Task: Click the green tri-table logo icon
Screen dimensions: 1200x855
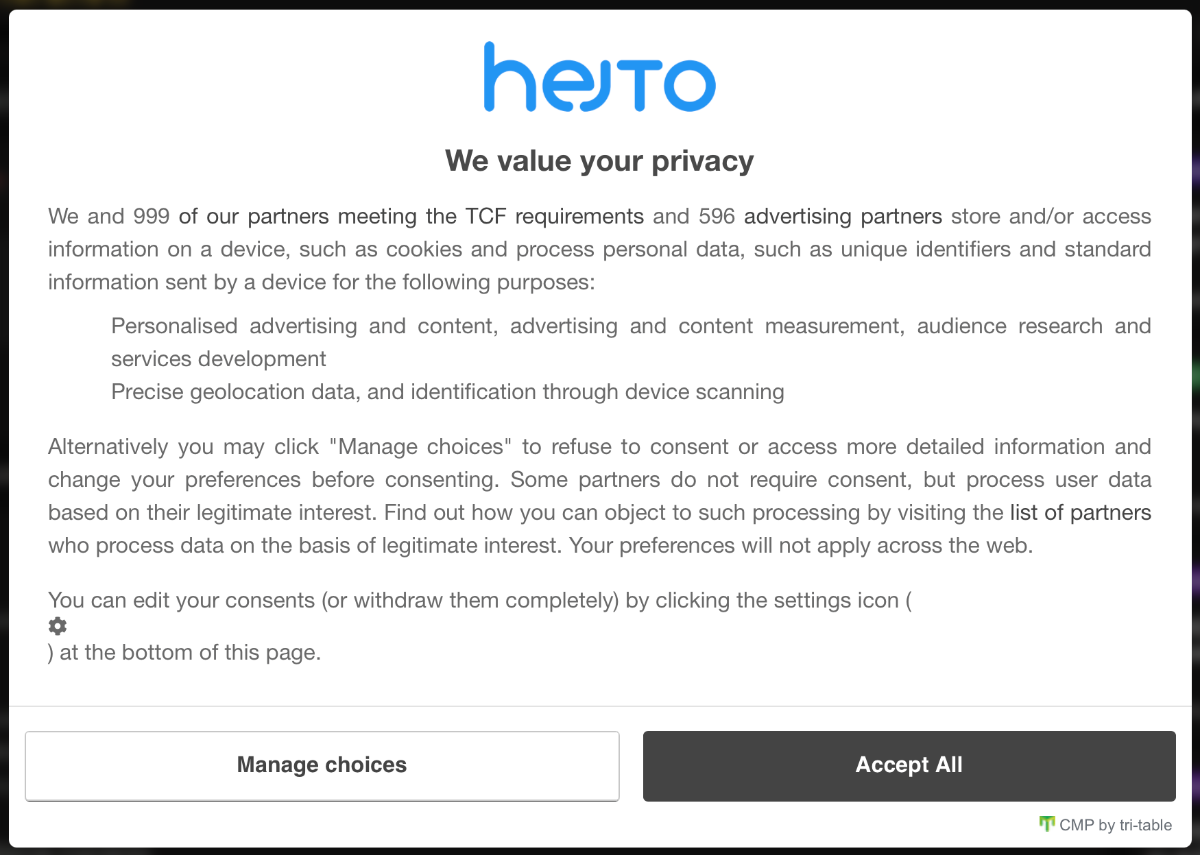Action: point(1047,824)
